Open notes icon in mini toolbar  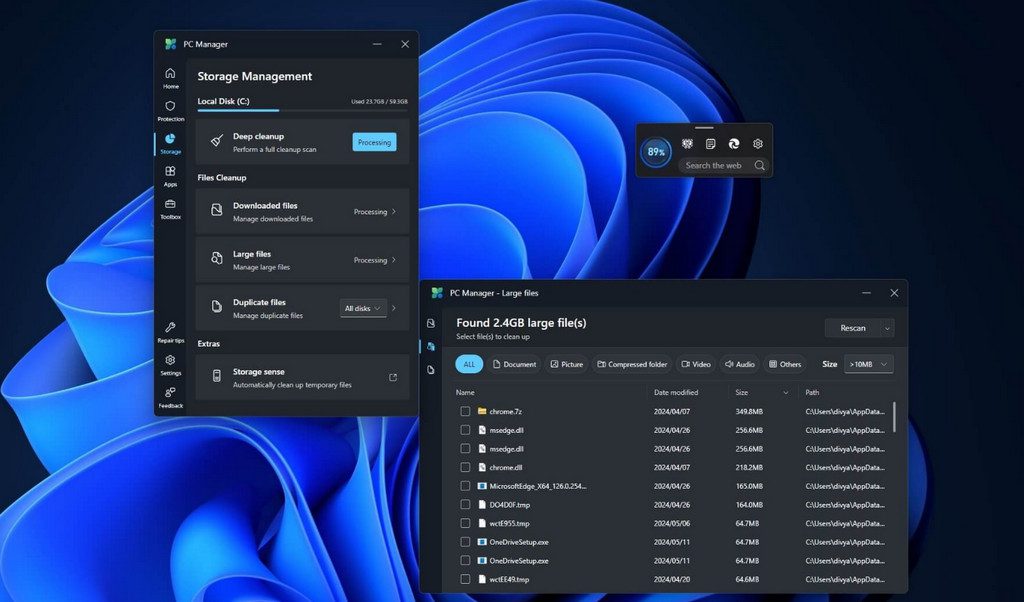click(x=711, y=144)
